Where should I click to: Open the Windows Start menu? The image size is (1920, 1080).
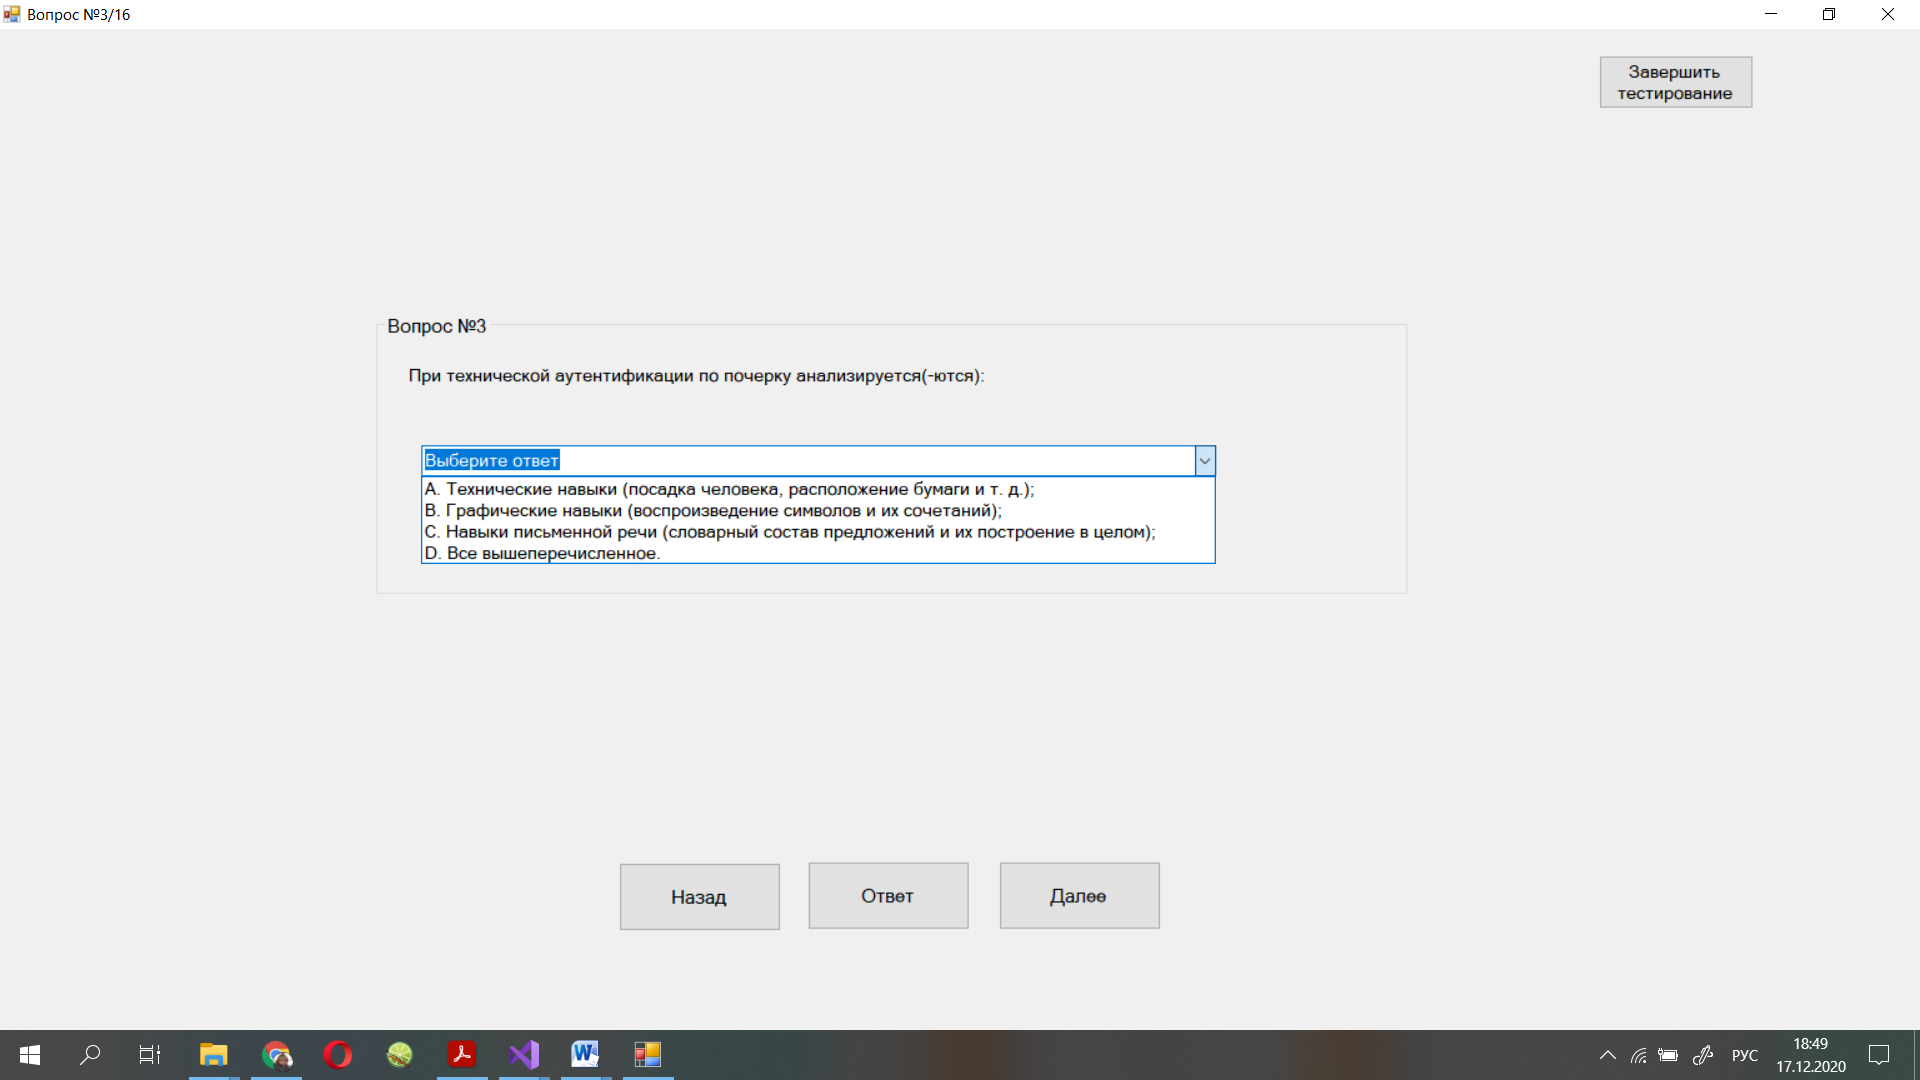click(30, 1055)
